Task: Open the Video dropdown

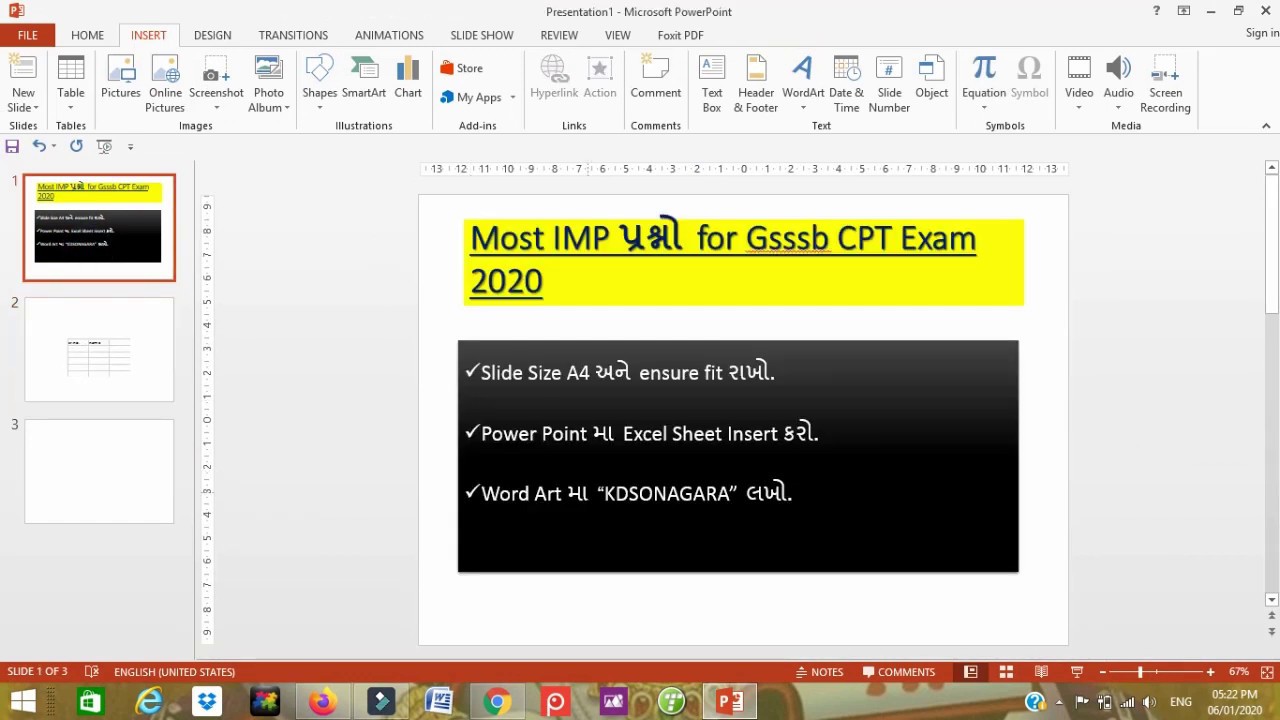Action: (x=1079, y=108)
